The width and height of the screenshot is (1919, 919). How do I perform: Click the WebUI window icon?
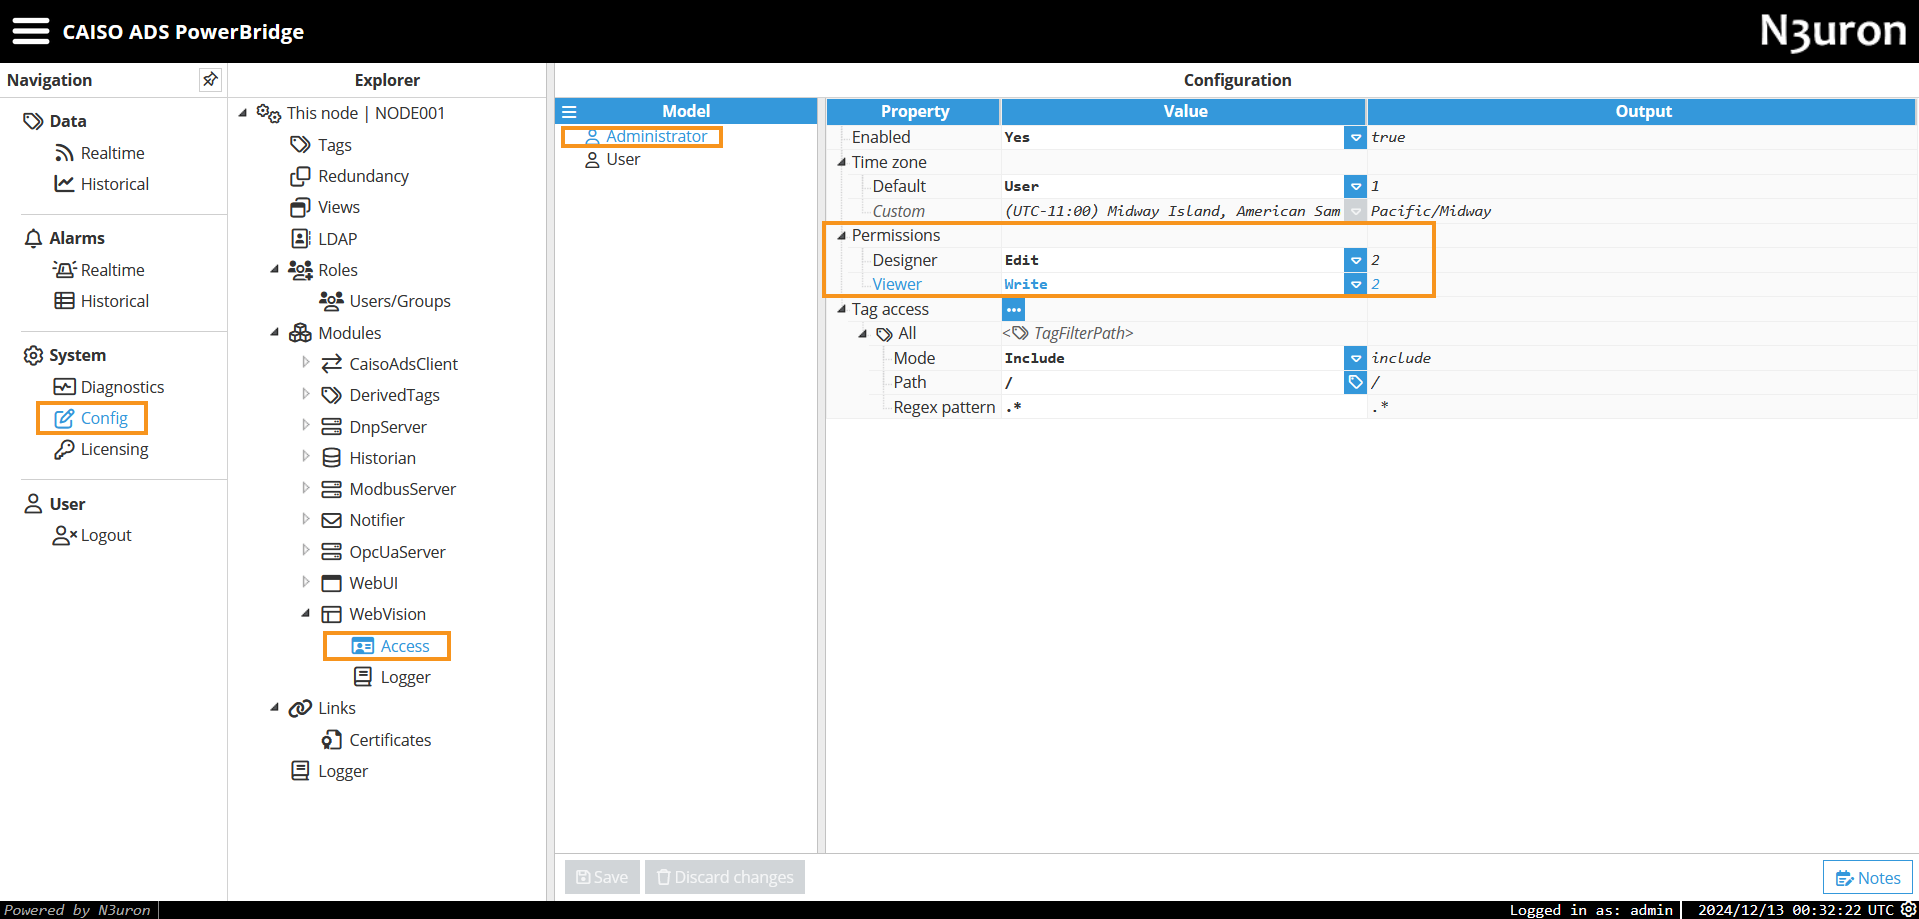(x=331, y=582)
